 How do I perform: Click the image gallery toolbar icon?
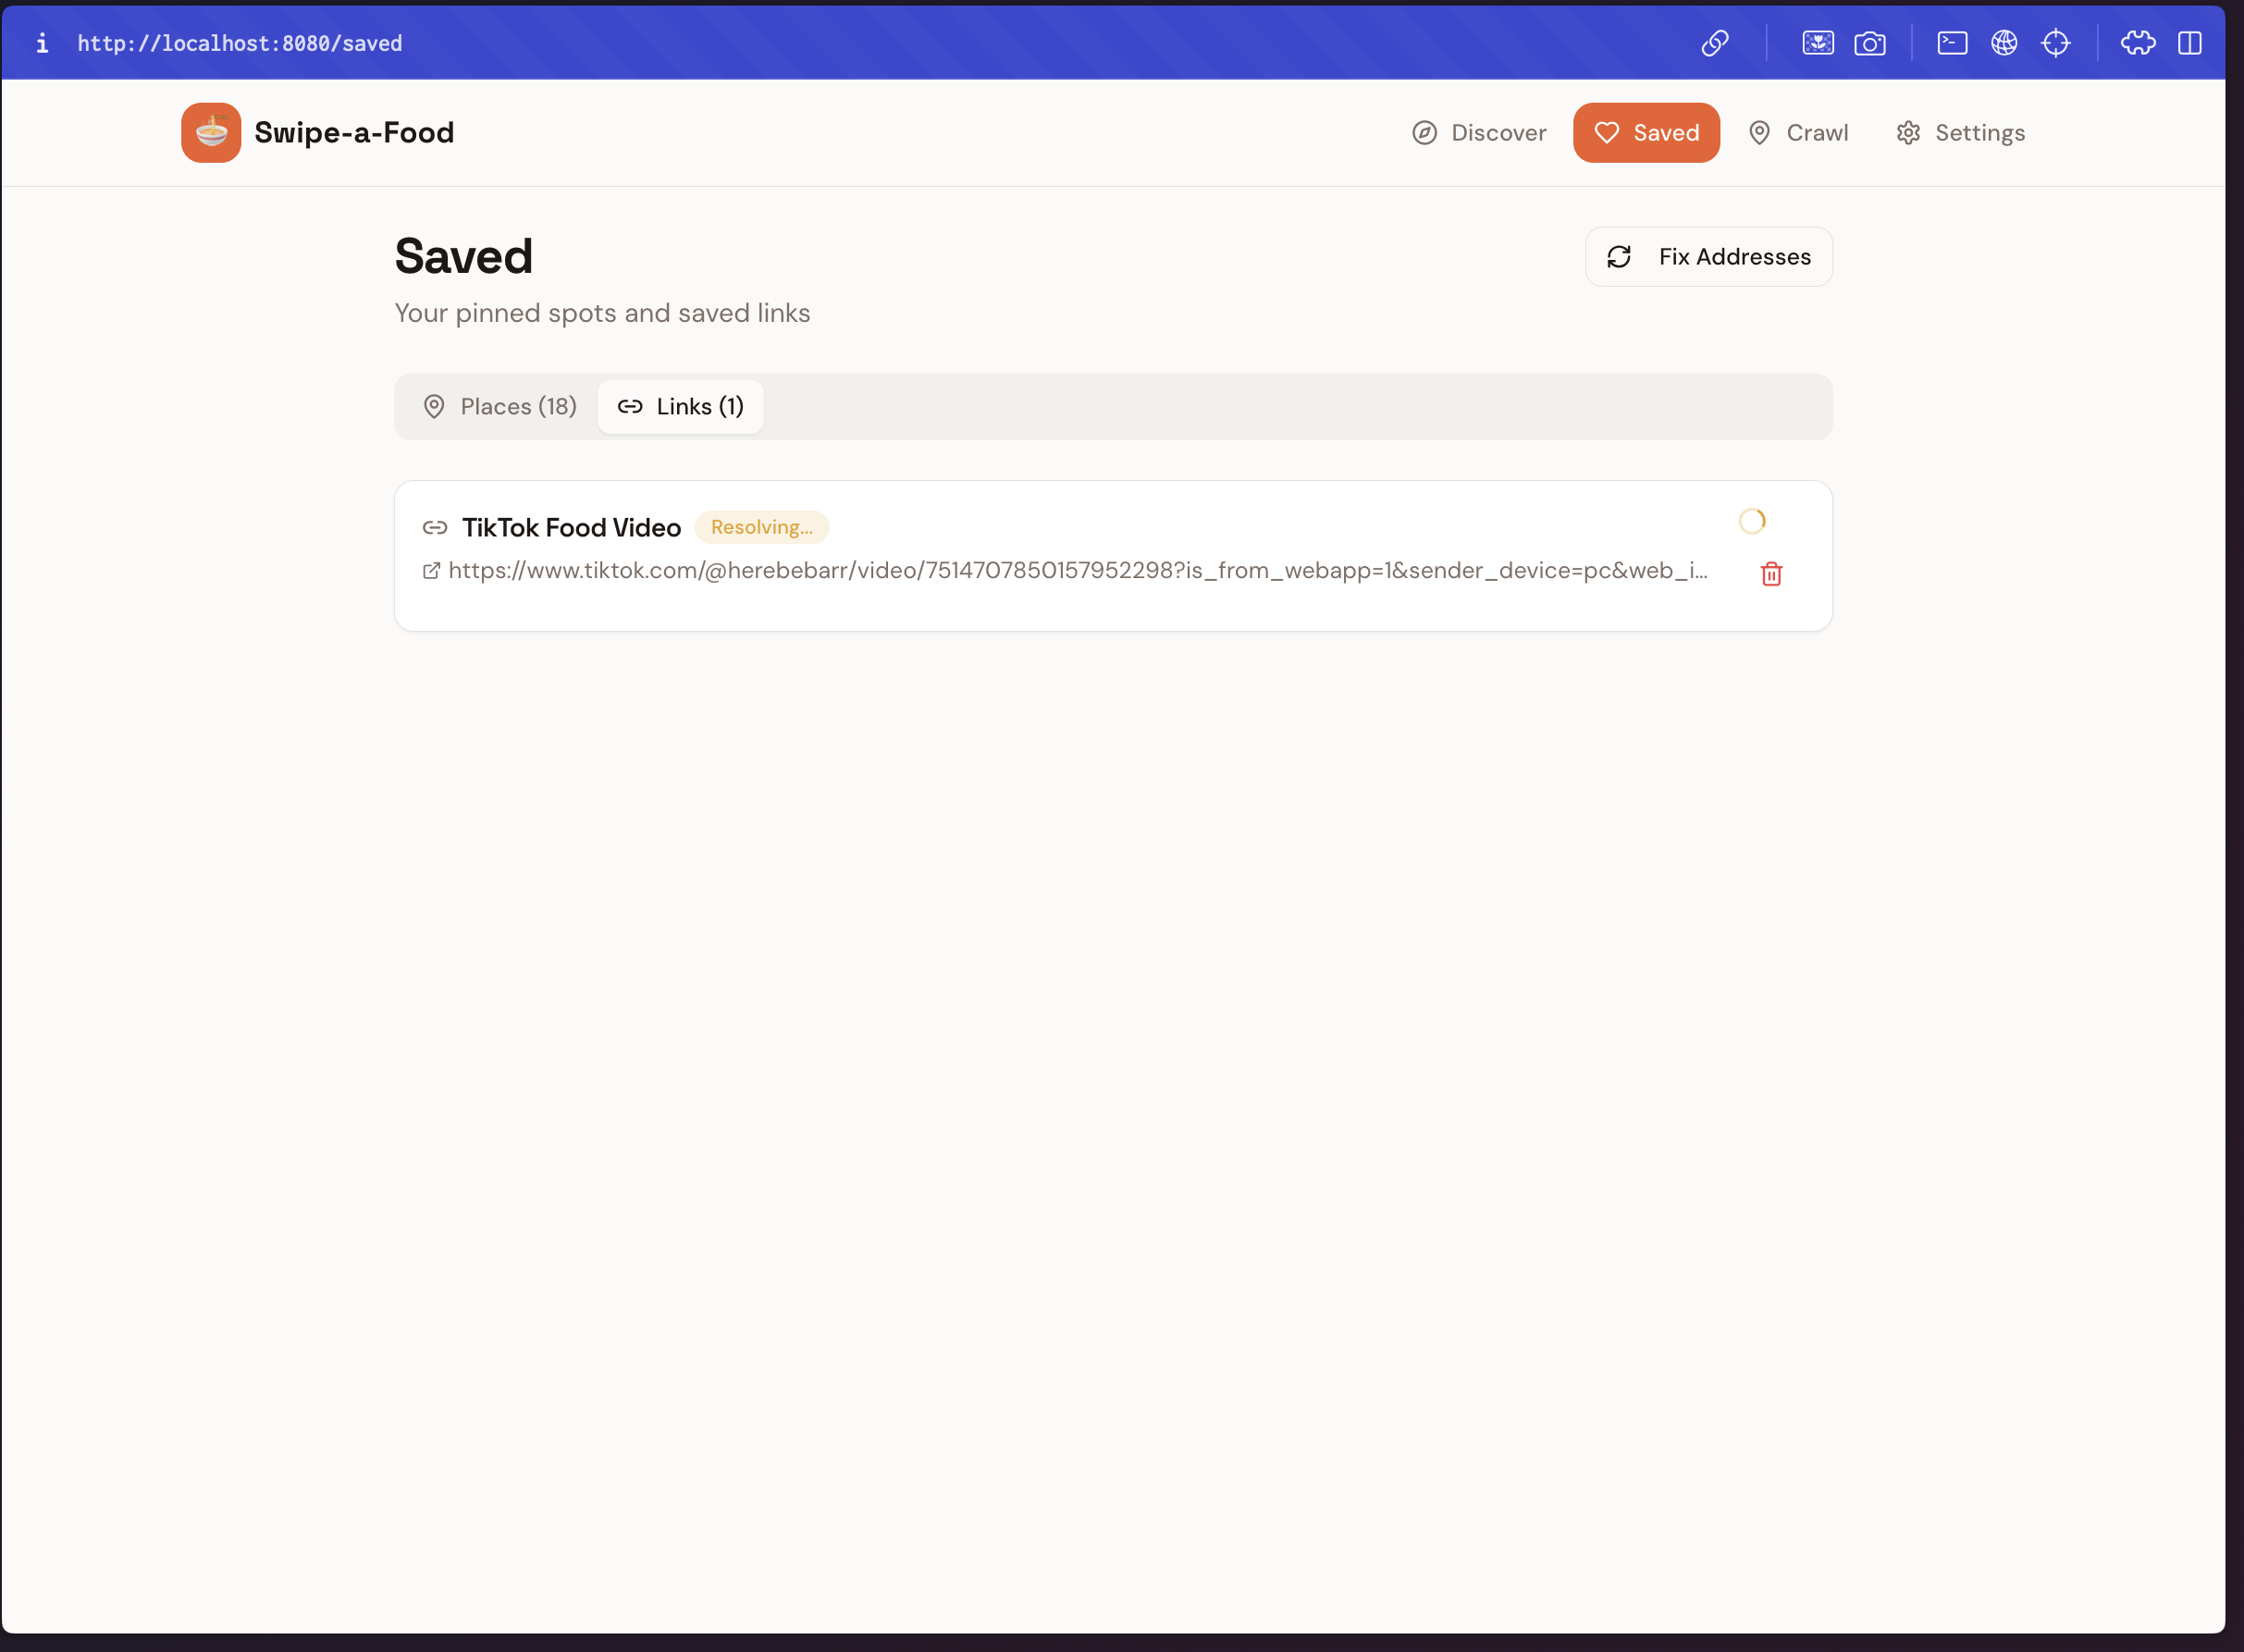[1817, 43]
